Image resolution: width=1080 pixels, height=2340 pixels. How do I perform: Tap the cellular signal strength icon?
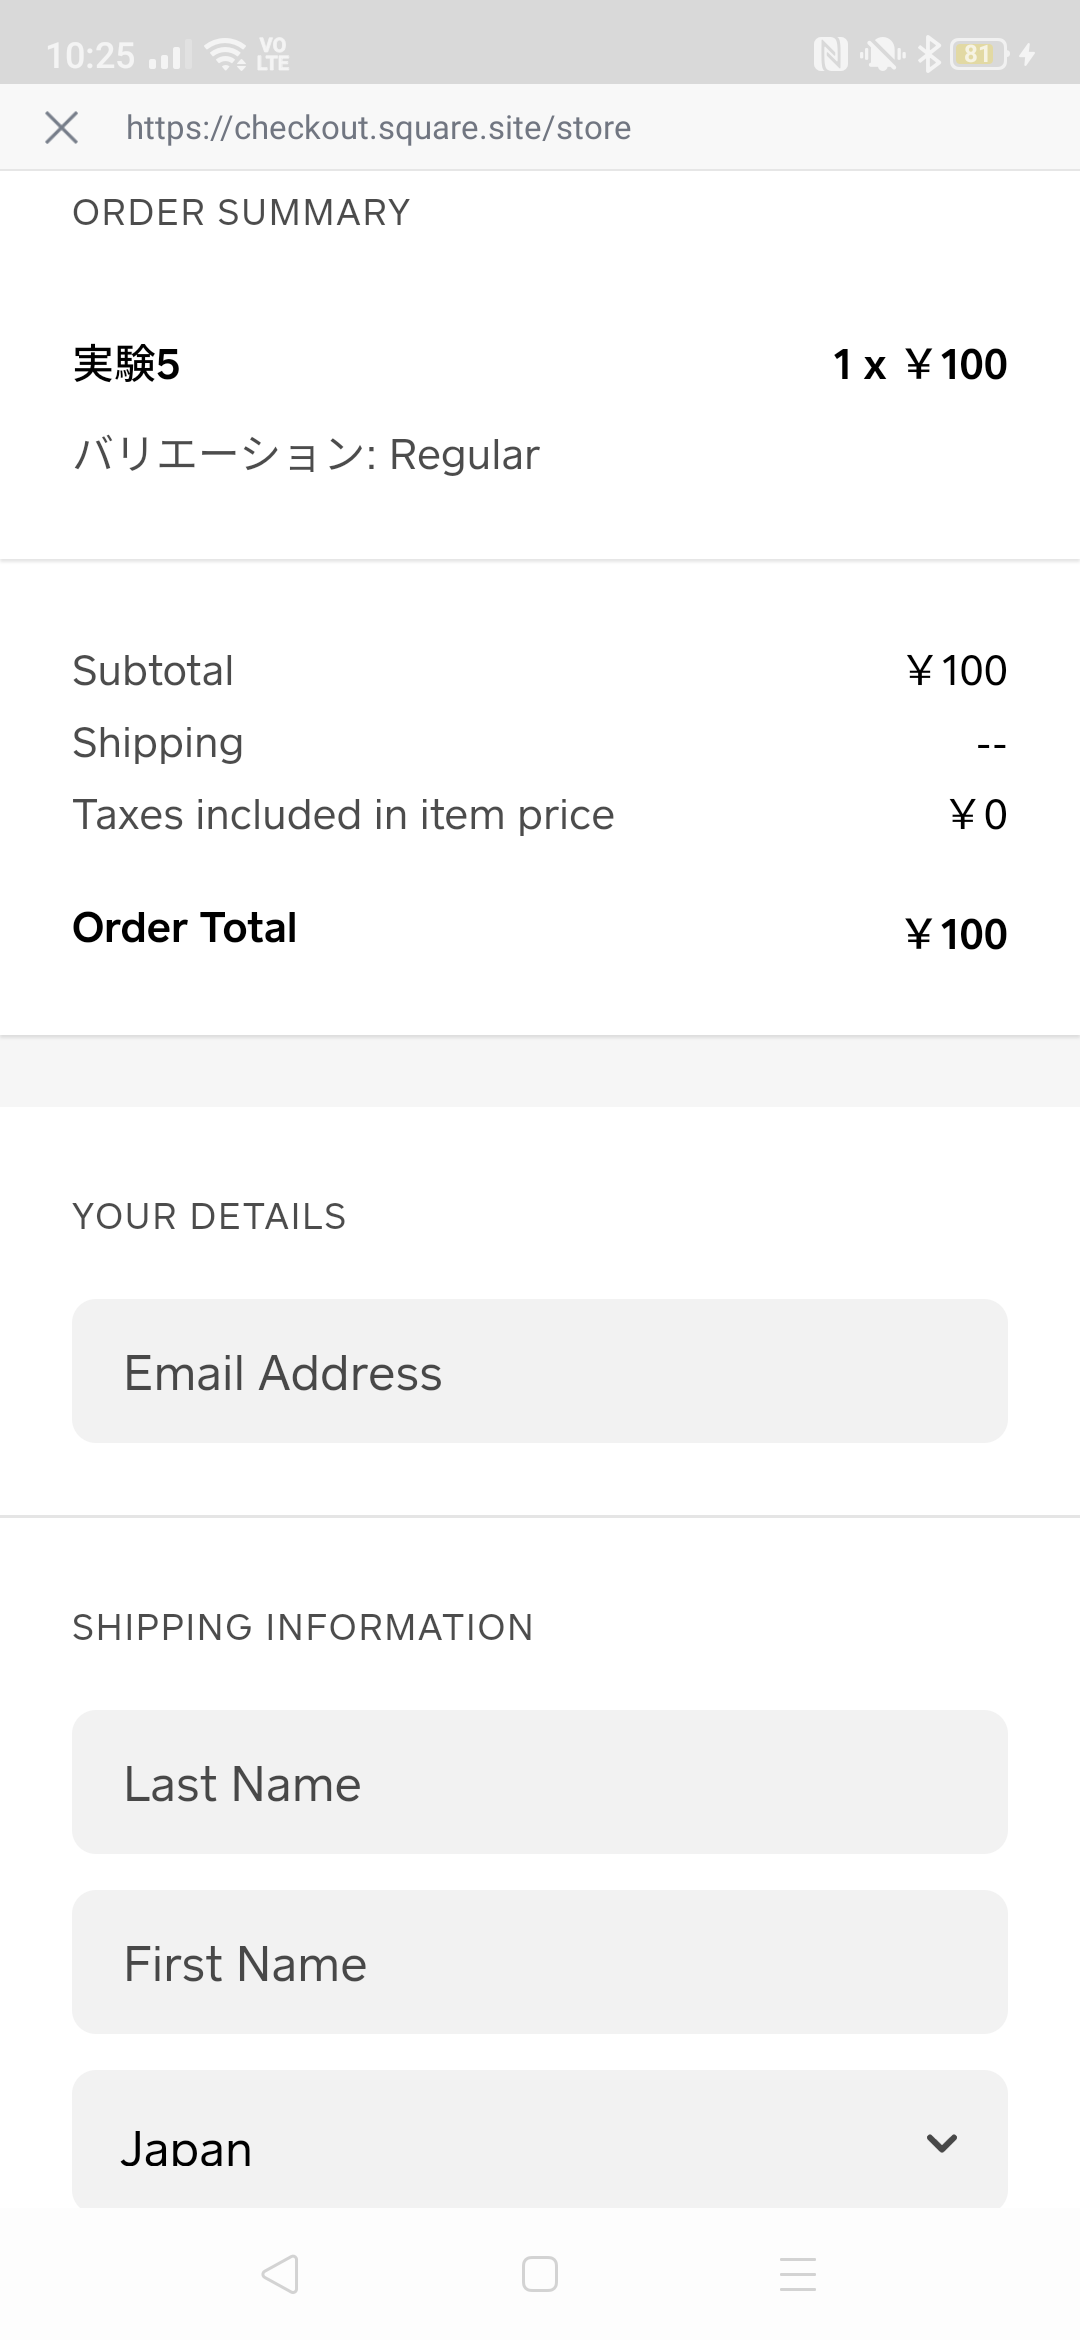(168, 56)
